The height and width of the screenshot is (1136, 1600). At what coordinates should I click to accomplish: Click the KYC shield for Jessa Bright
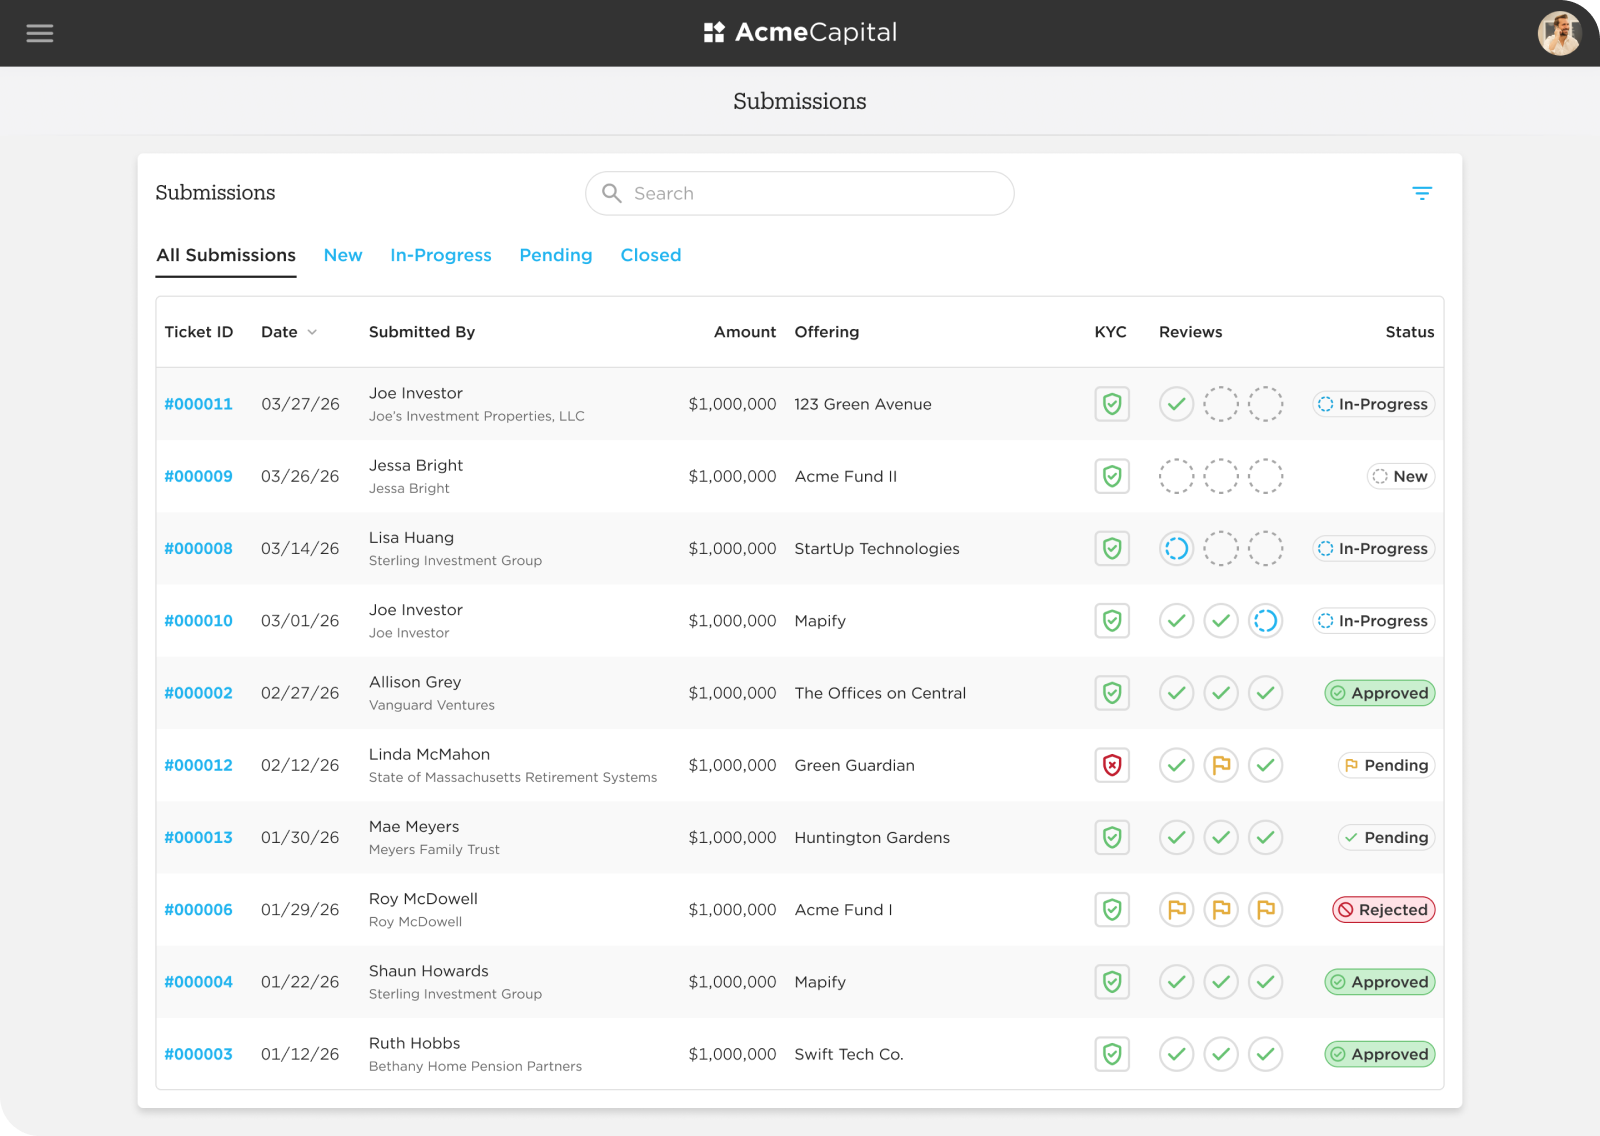(x=1112, y=476)
